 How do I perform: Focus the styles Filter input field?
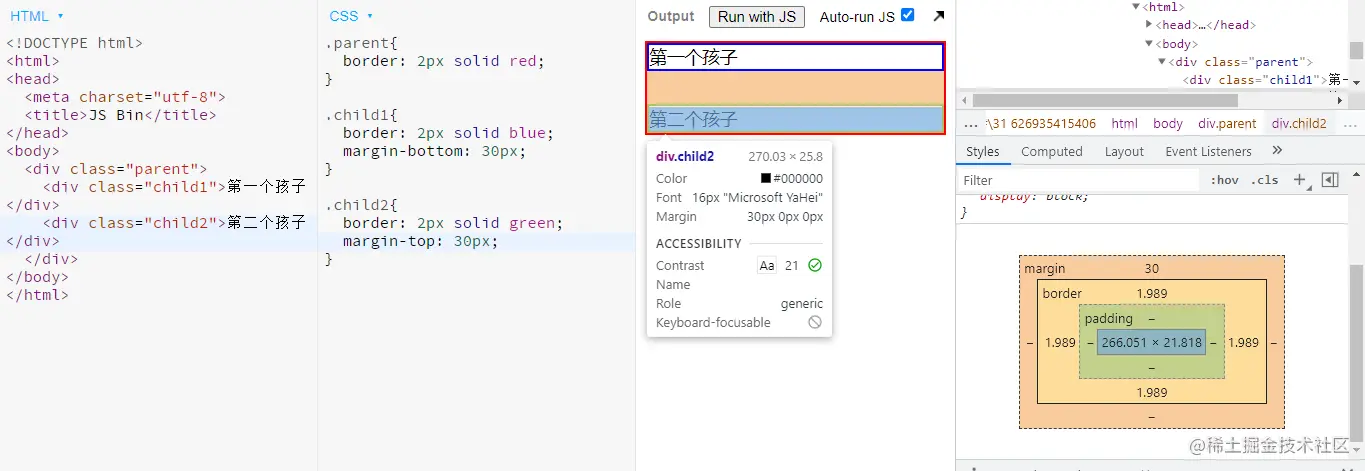pyautogui.click(x=1078, y=180)
